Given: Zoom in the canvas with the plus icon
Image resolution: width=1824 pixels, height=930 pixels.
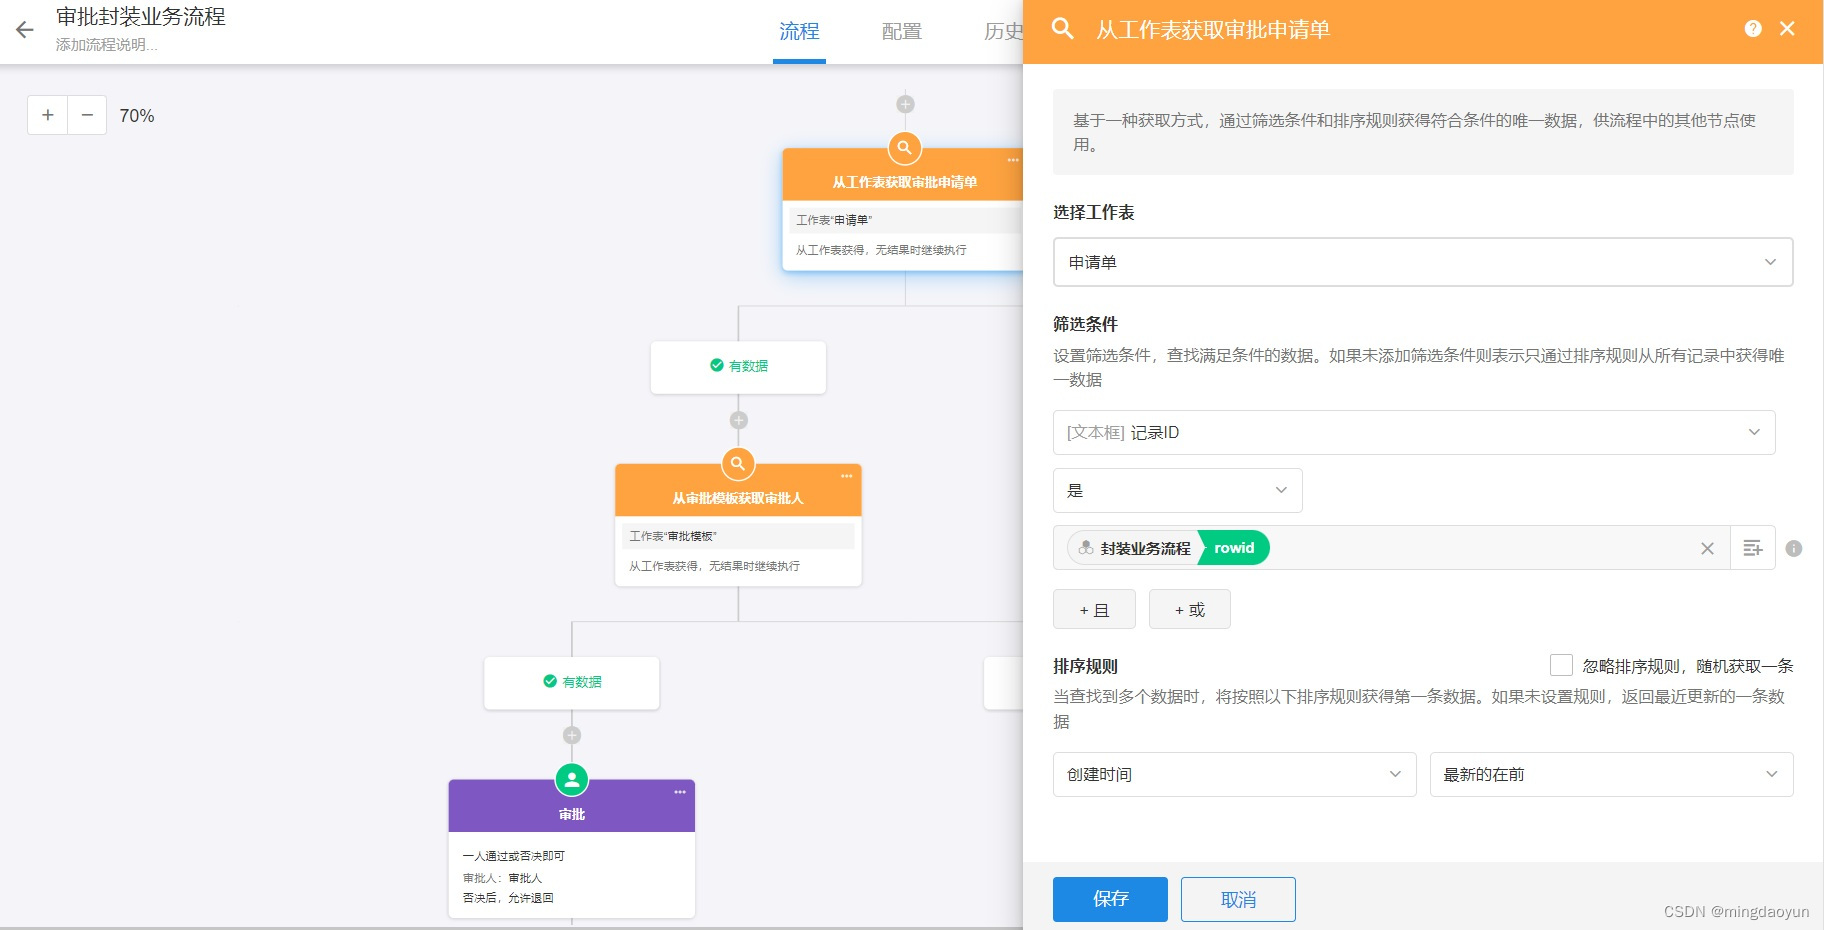Looking at the screenshot, I should click(x=46, y=114).
